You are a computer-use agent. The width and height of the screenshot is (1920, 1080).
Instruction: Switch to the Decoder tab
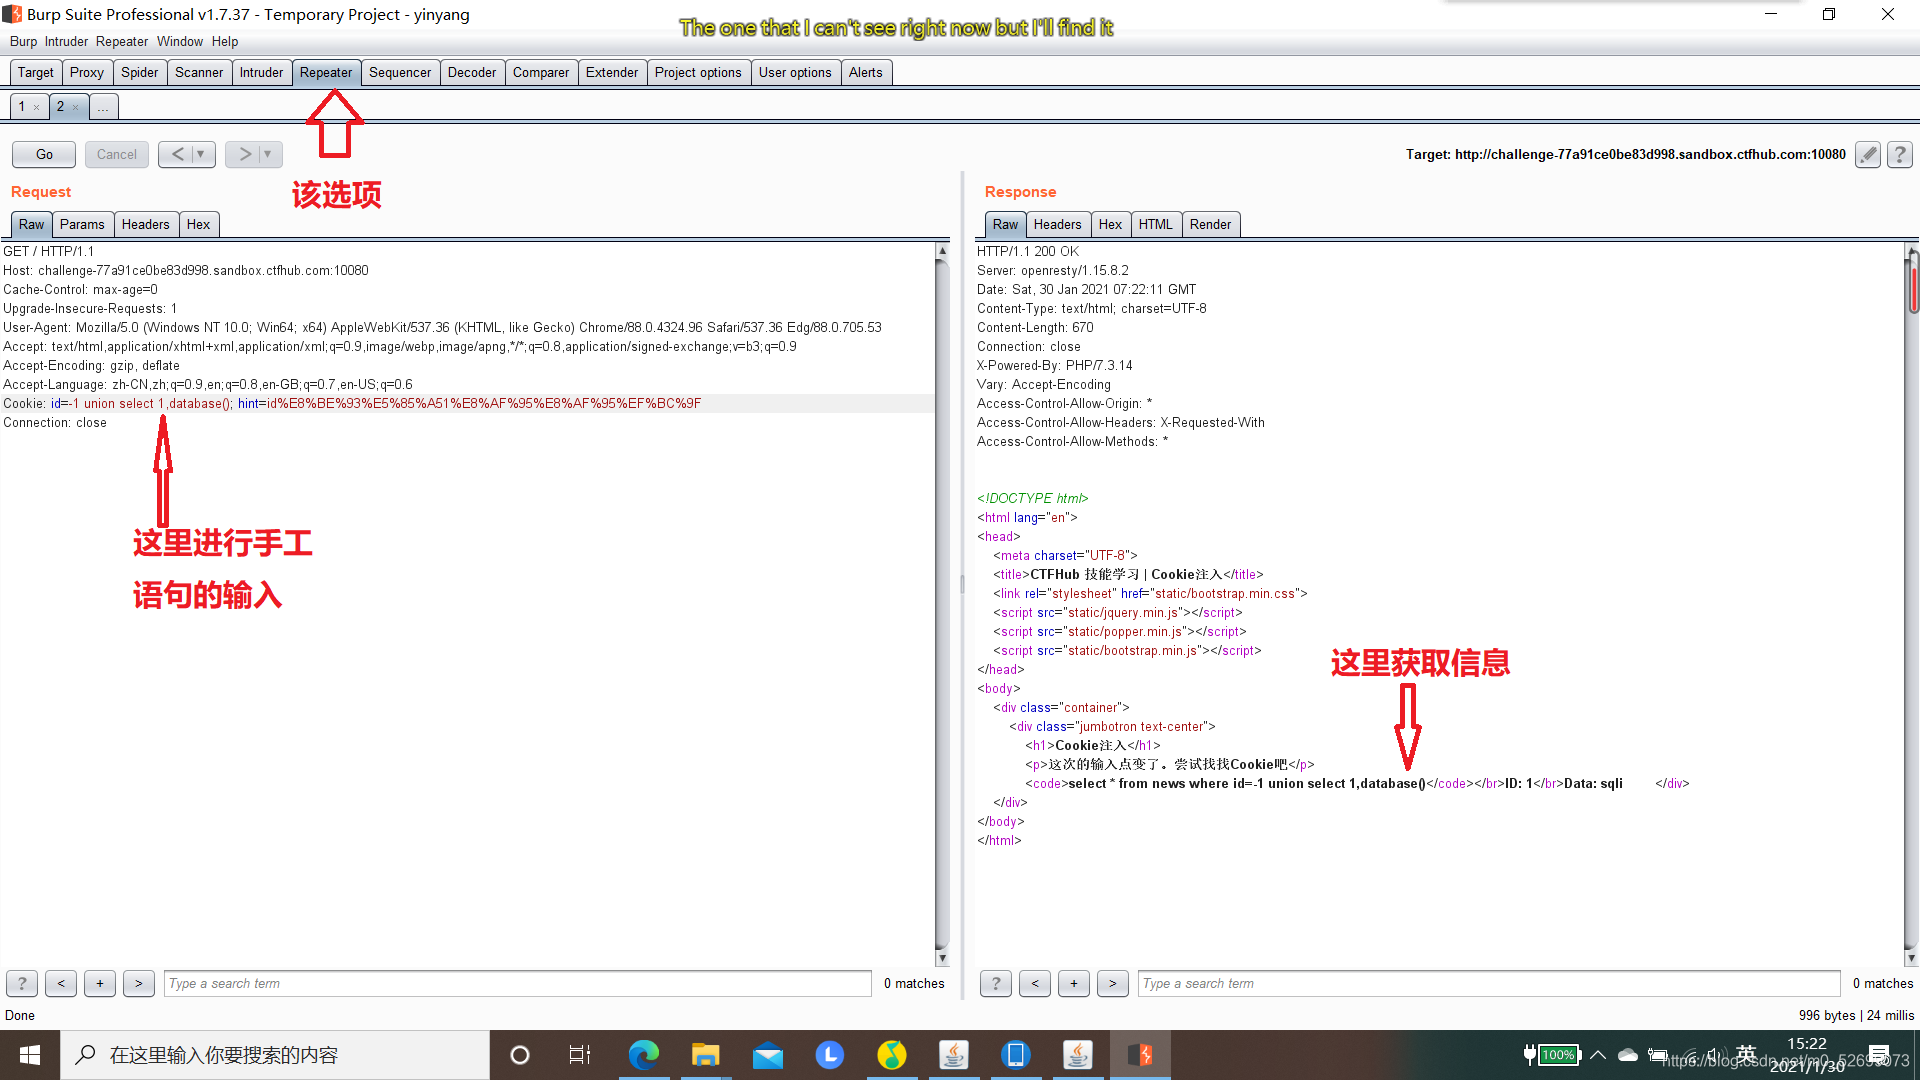tap(472, 73)
